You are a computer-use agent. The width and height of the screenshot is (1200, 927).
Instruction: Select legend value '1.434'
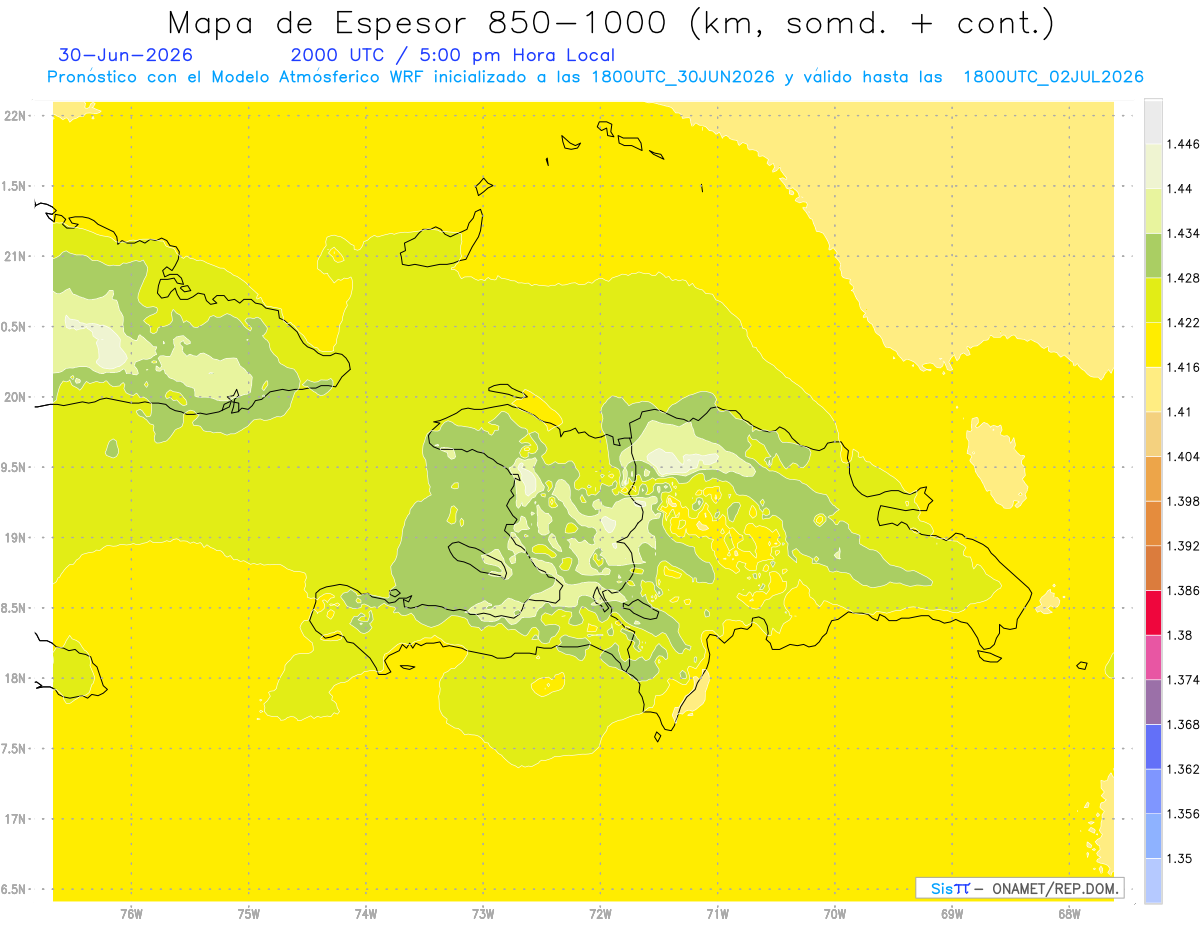(x=1183, y=233)
